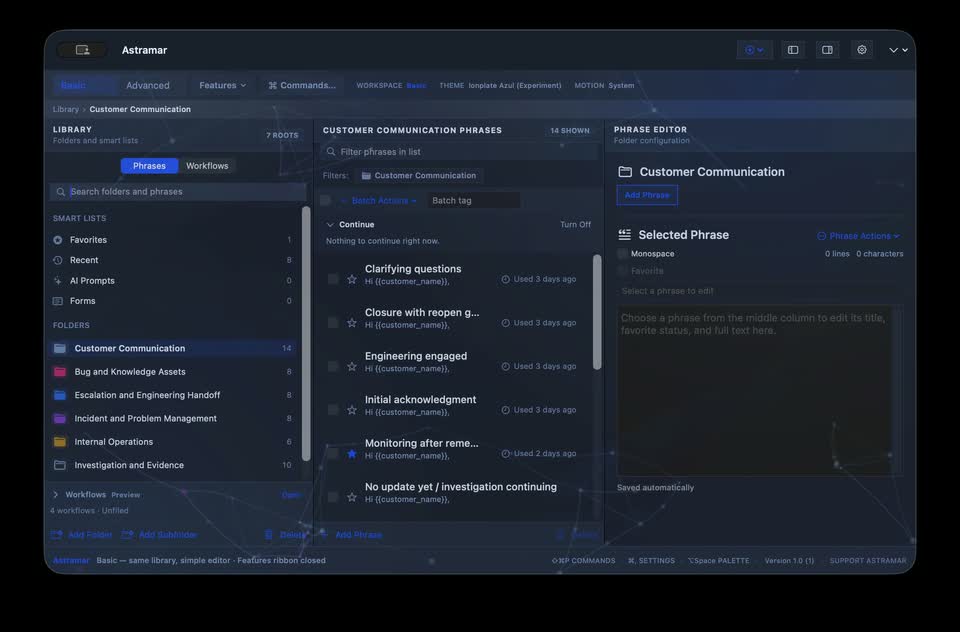The width and height of the screenshot is (960, 632).
Task: Check the Engineering engaged row checkbox
Action: point(333,366)
